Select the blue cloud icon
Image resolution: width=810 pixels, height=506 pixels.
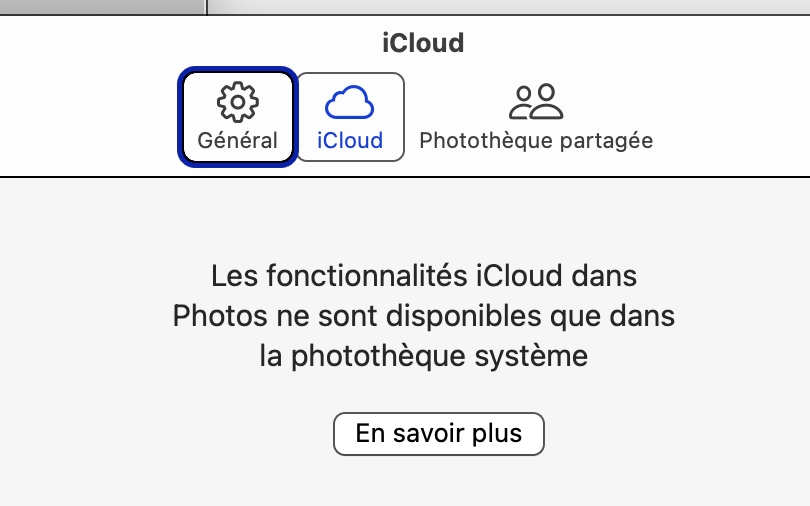(350, 102)
